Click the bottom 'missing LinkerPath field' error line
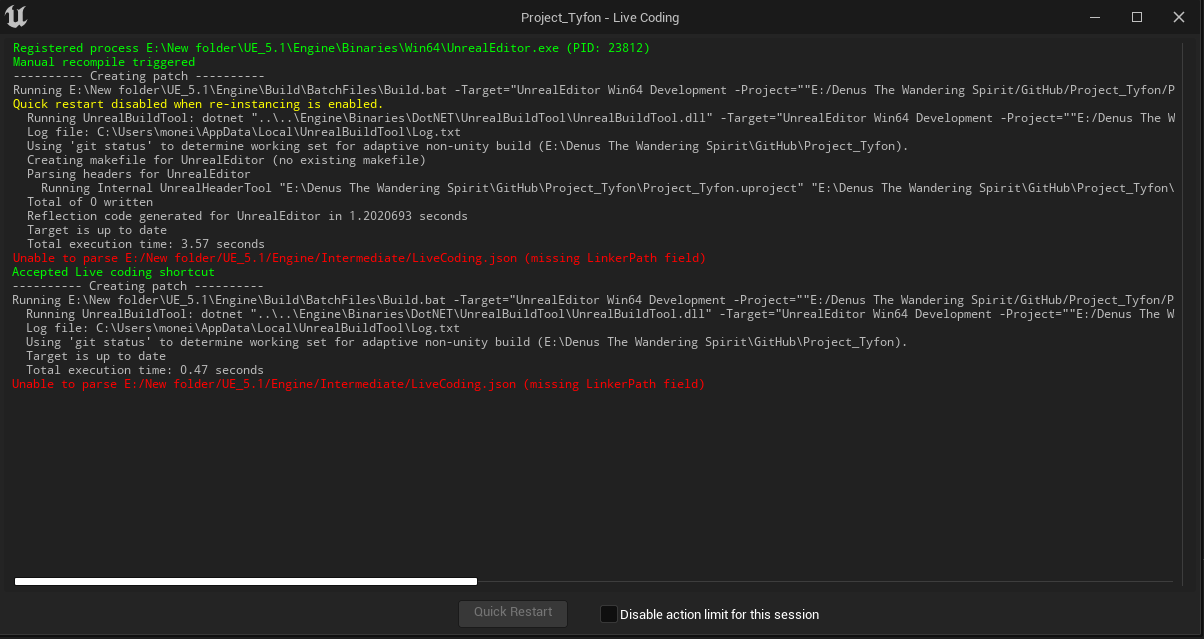 click(x=357, y=383)
